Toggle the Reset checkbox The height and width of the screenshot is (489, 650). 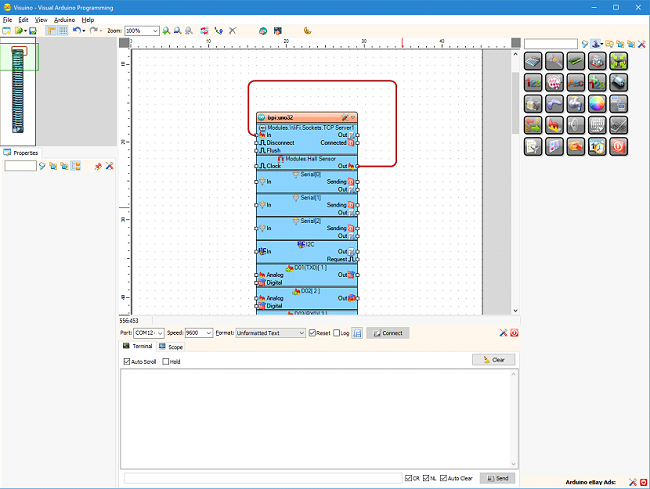313,333
